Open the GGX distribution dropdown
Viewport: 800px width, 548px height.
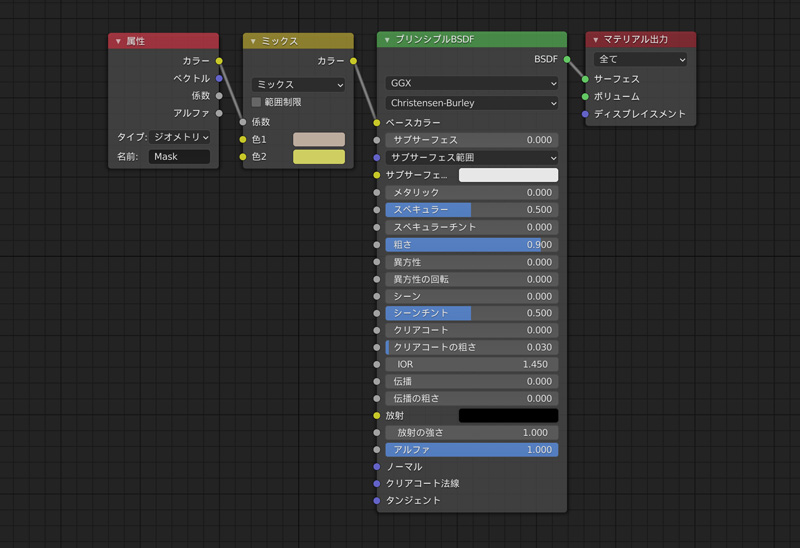click(x=471, y=84)
